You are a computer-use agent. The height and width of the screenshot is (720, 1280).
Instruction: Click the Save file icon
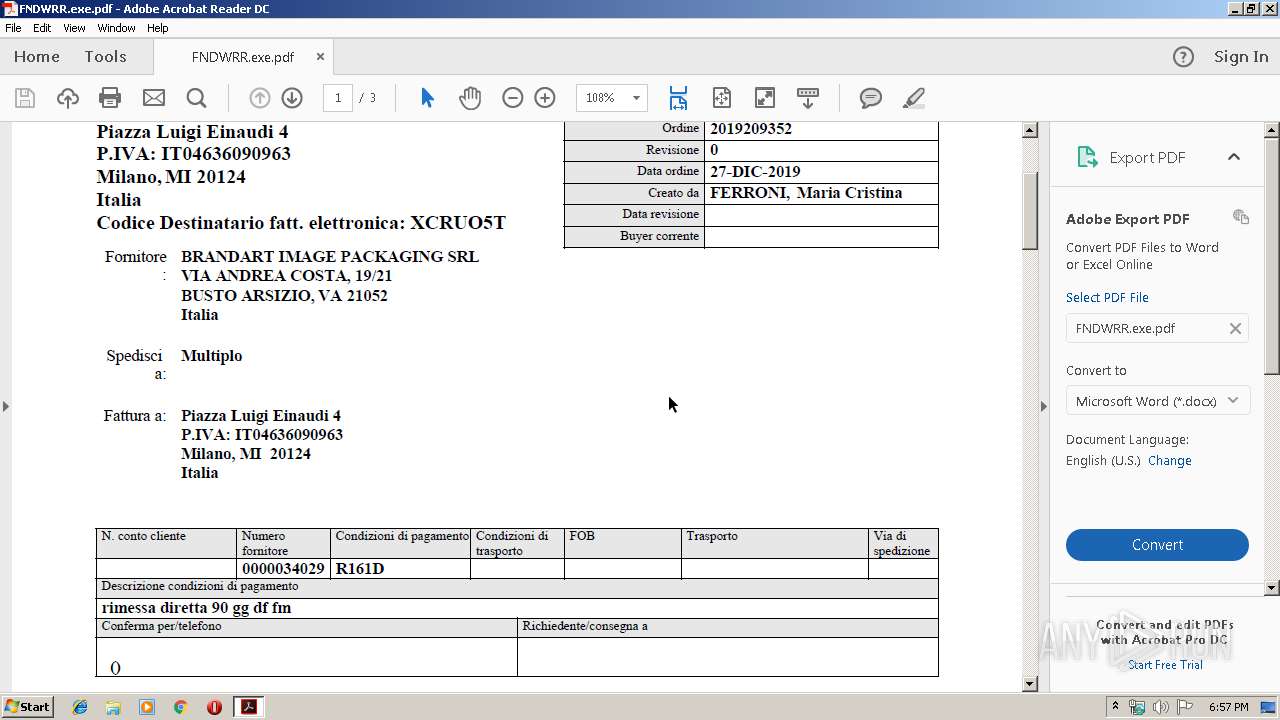(25, 98)
